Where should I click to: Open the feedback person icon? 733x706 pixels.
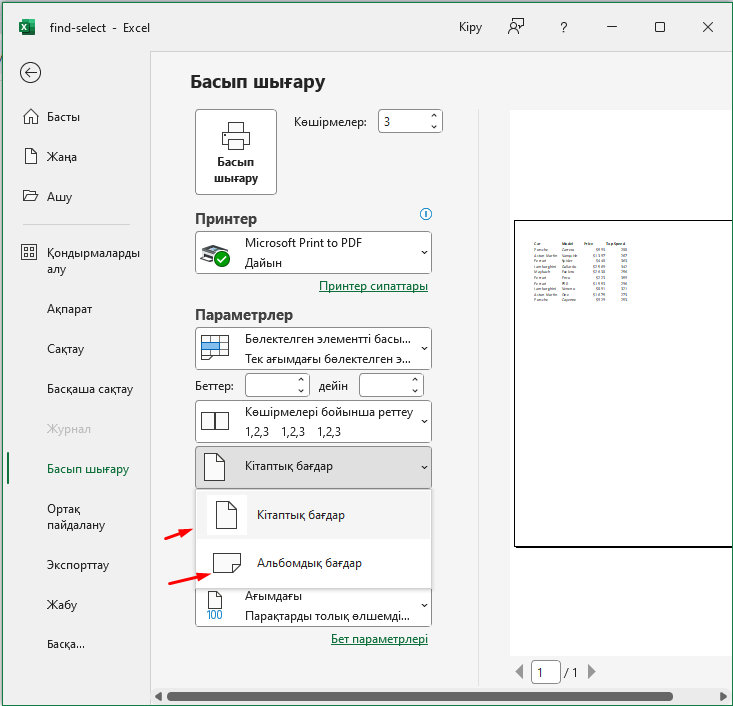(516, 27)
